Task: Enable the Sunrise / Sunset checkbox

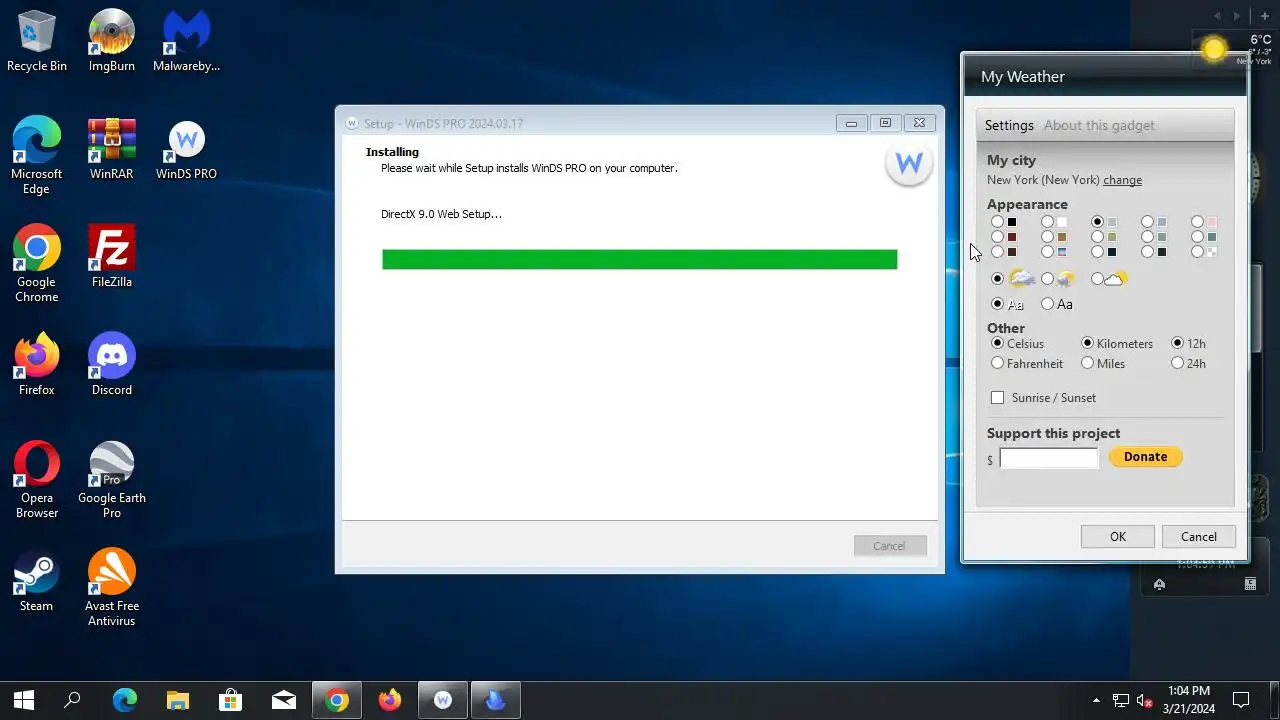Action: (x=997, y=398)
